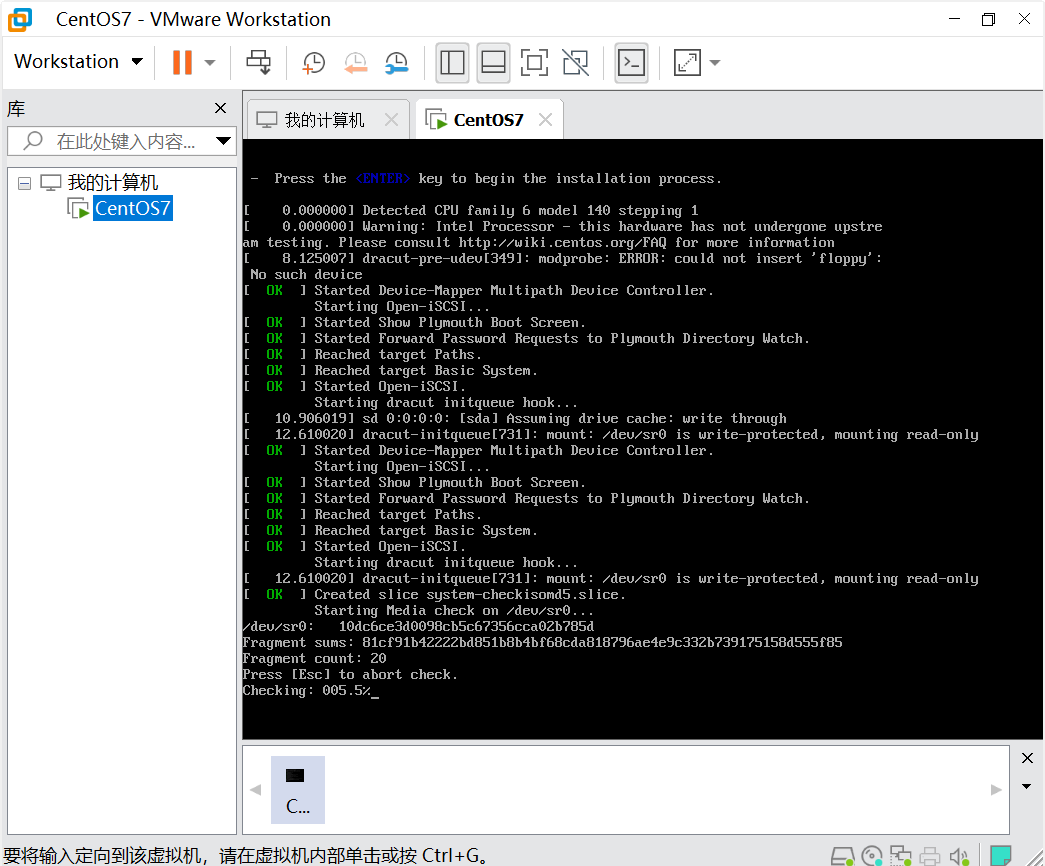Focus the library search box
Viewport: 1045px width, 866px height.
click(x=122, y=141)
